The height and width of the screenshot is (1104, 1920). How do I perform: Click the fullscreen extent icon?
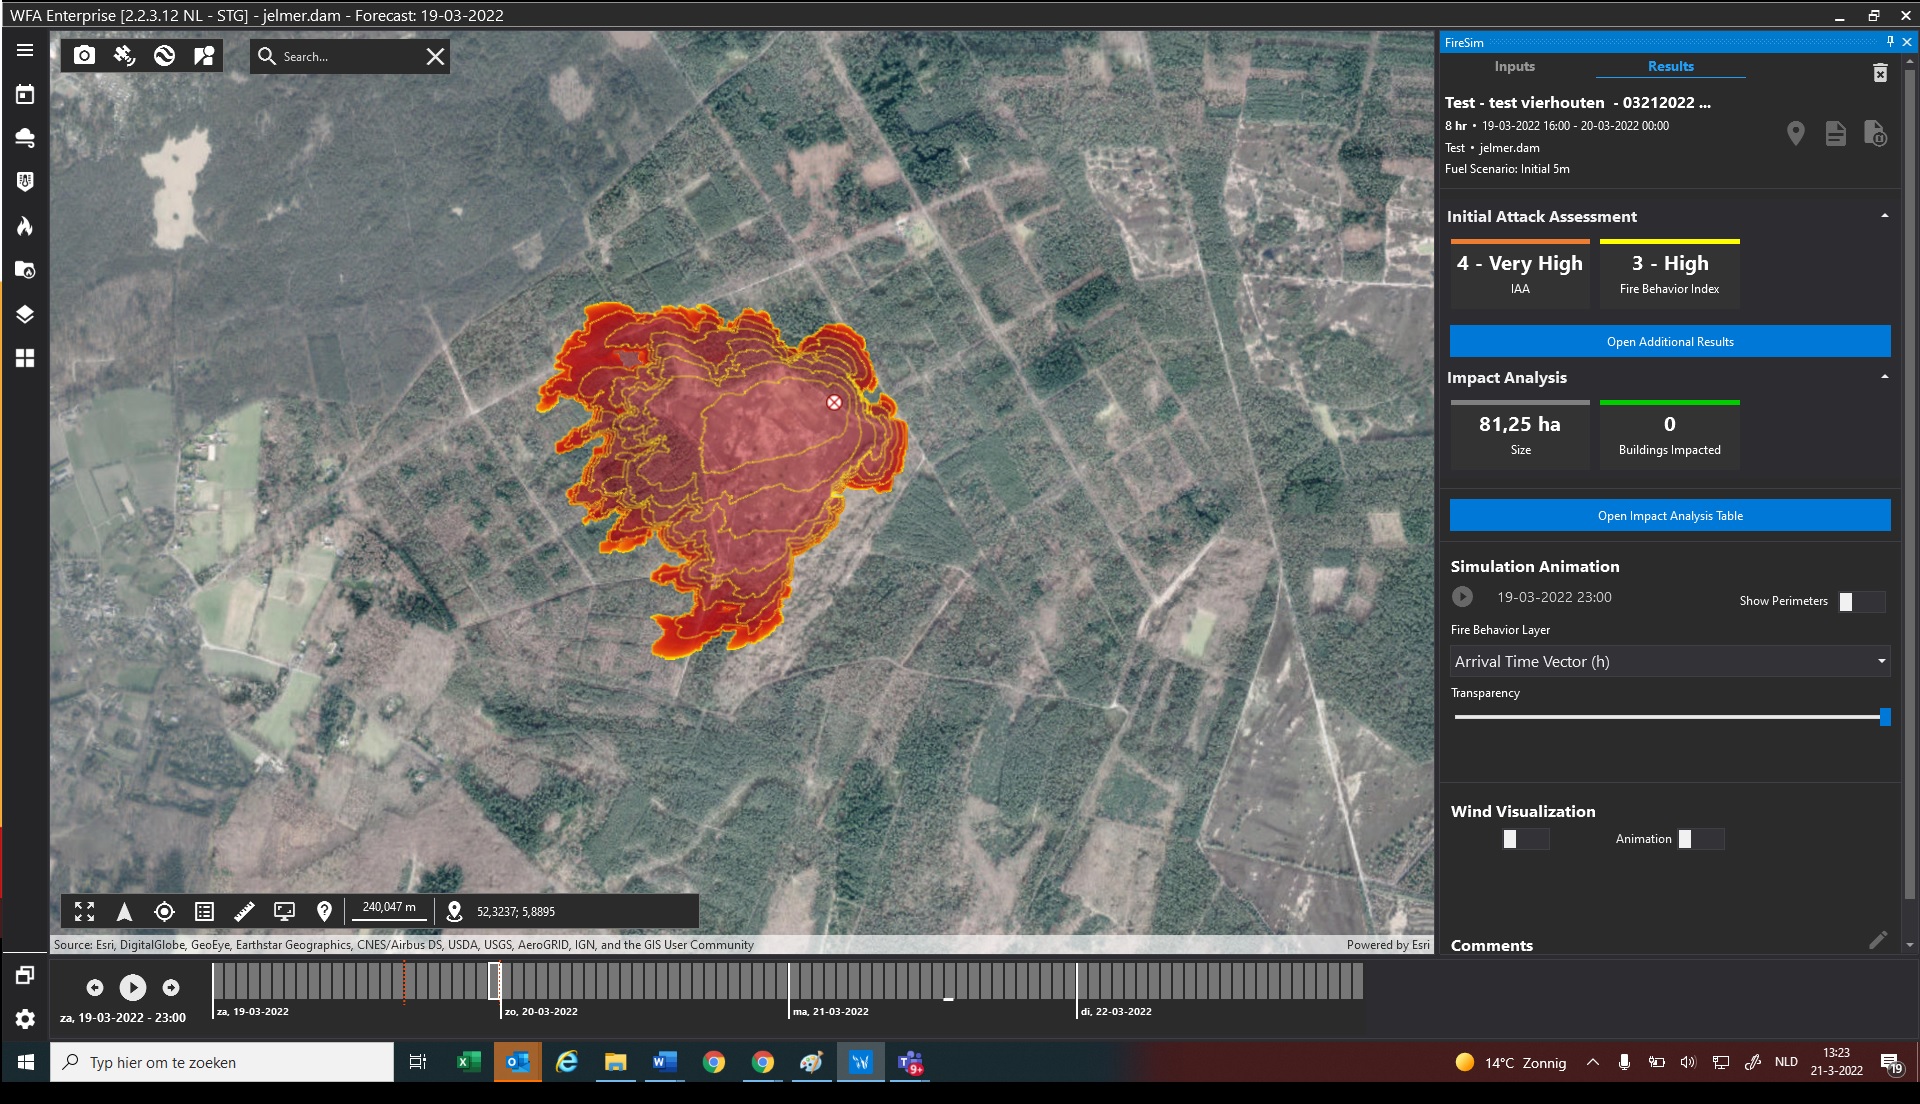click(x=84, y=911)
